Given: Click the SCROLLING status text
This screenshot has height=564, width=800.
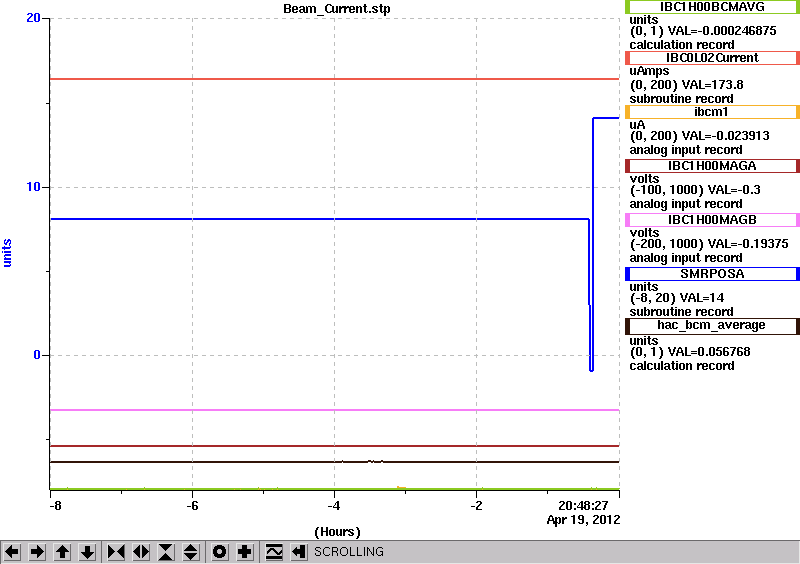Looking at the screenshot, I should [349, 552].
